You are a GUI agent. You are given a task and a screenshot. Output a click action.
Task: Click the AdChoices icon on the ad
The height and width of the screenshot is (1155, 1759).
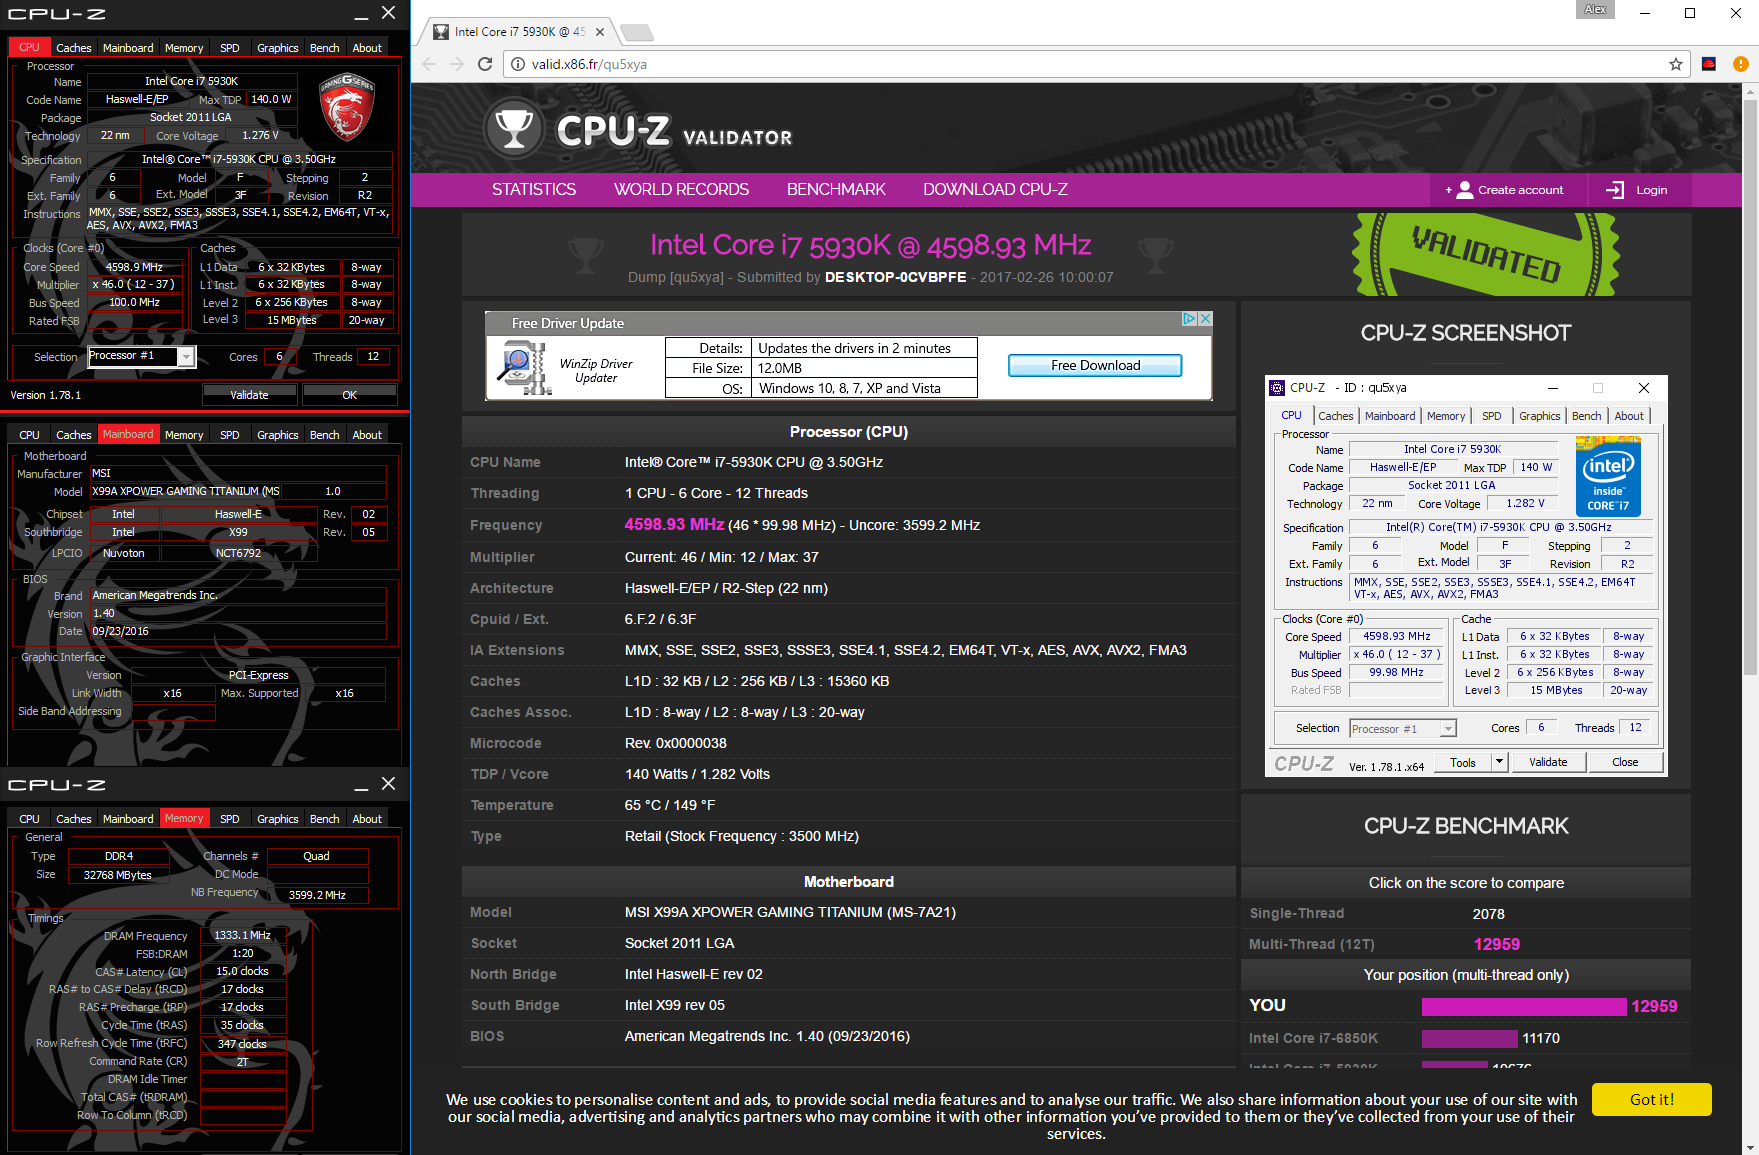(x=1190, y=319)
